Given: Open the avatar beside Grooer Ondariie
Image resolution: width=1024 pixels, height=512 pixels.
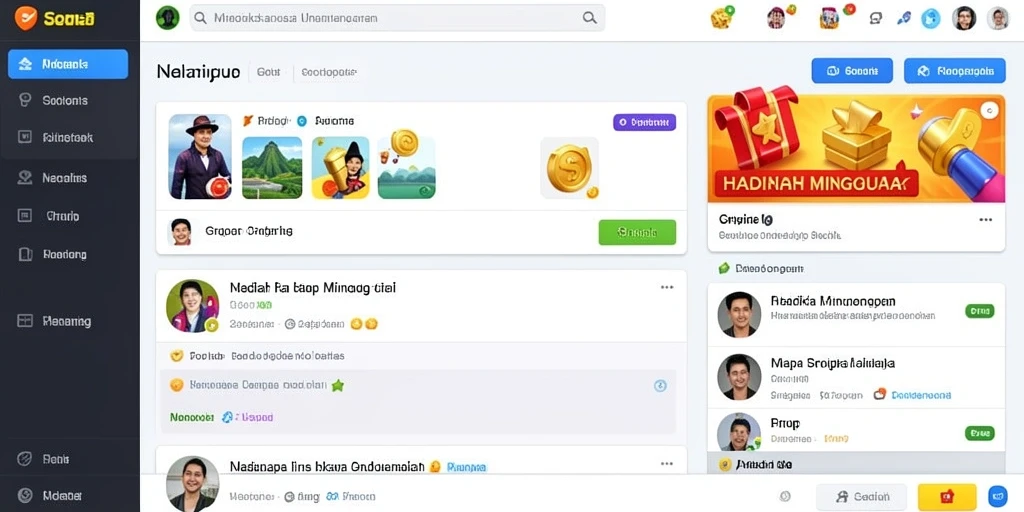Looking at the screenshot, I should (181, 232).
